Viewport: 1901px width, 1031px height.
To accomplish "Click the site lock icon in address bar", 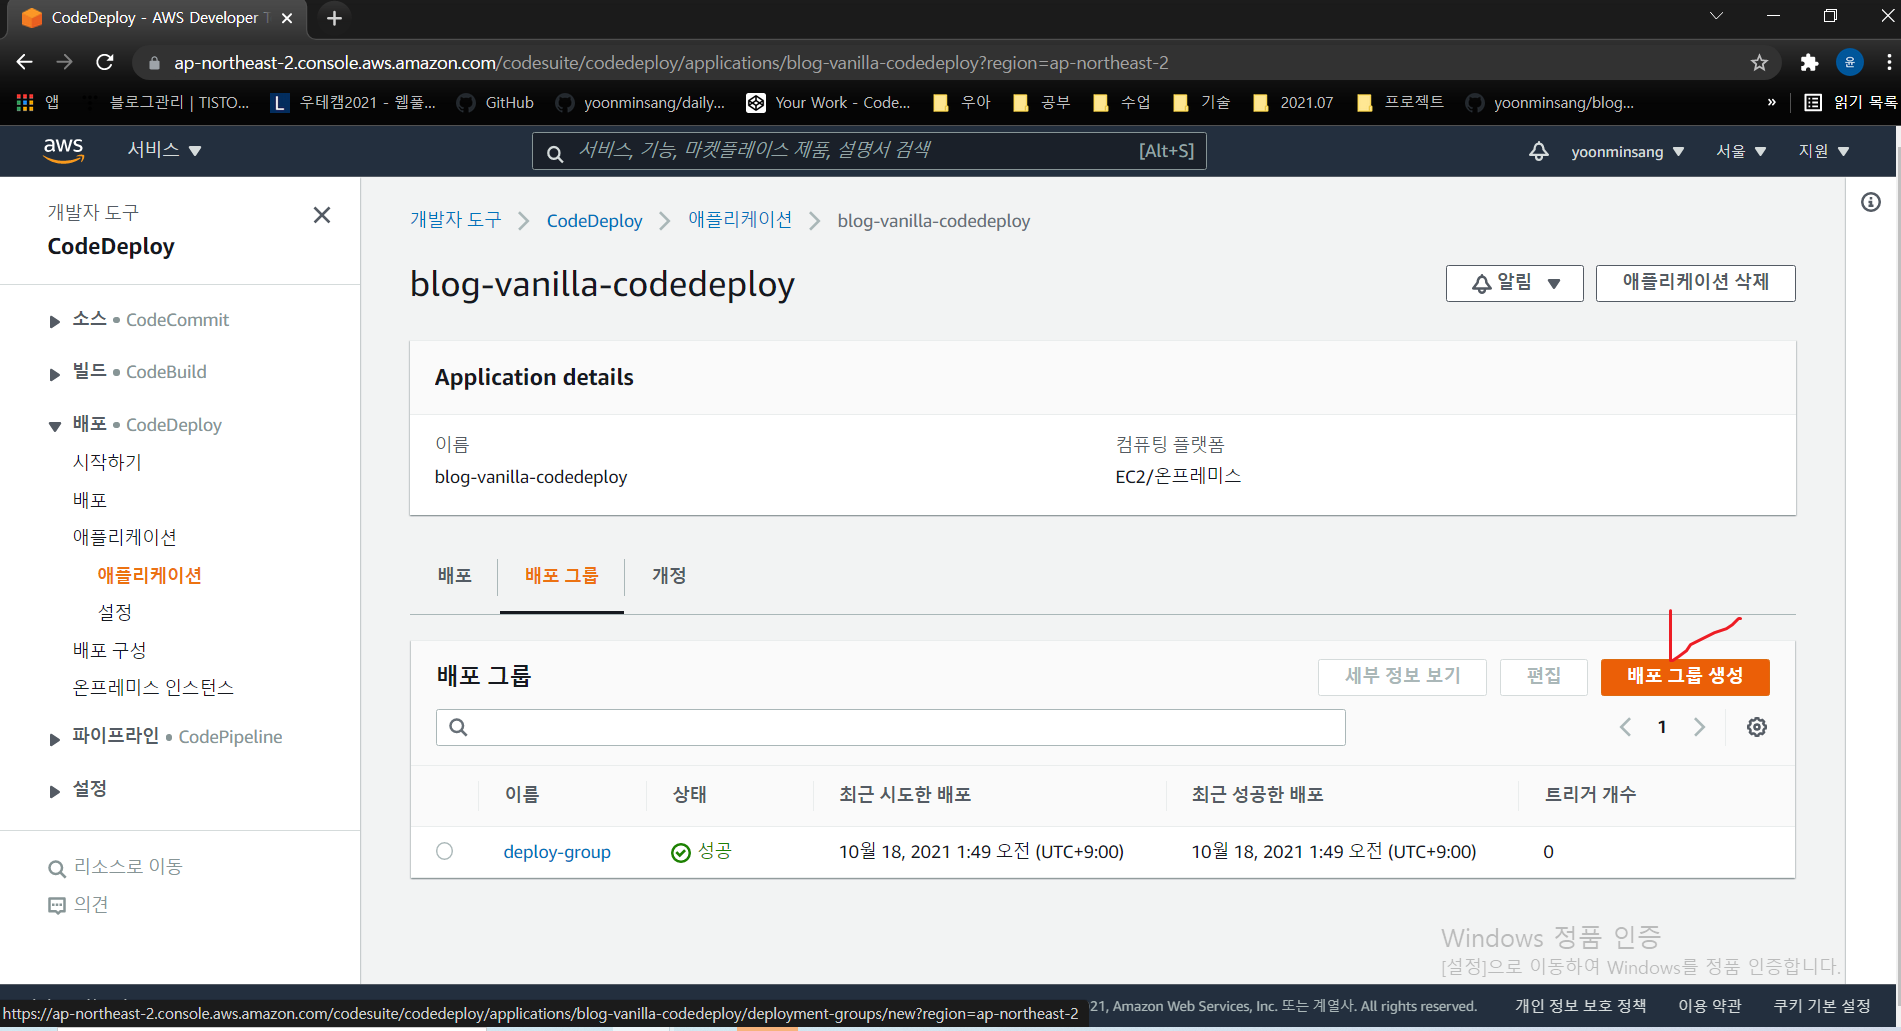I will tap(154, 63).
